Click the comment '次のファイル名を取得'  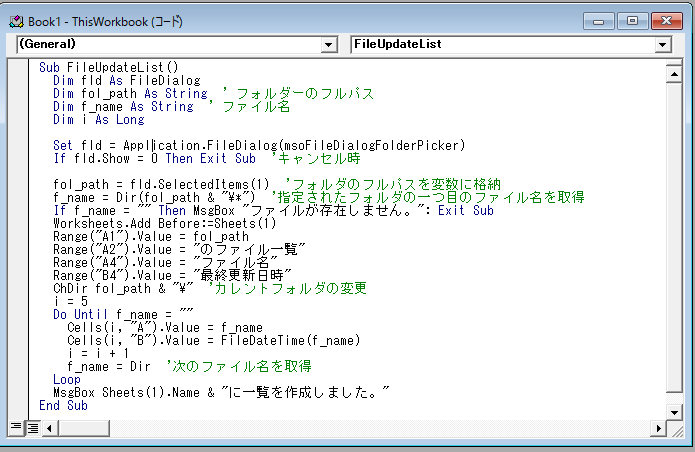242,366
